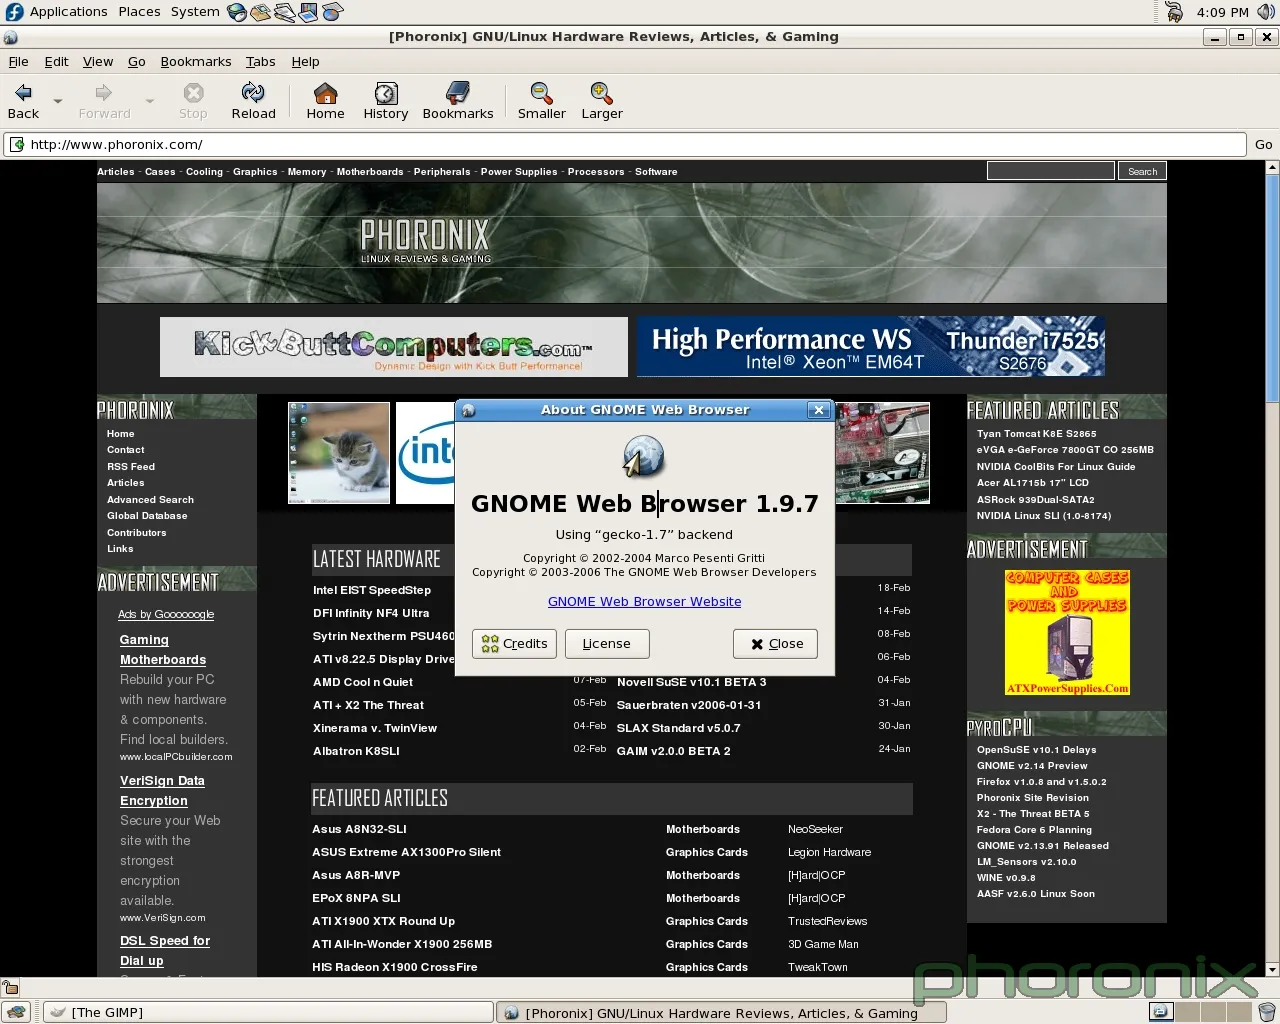This screenshot has height=1024, width=1280.
Task: Open the Forward history dropdown arrow
Action: click(x=149, y=101)
